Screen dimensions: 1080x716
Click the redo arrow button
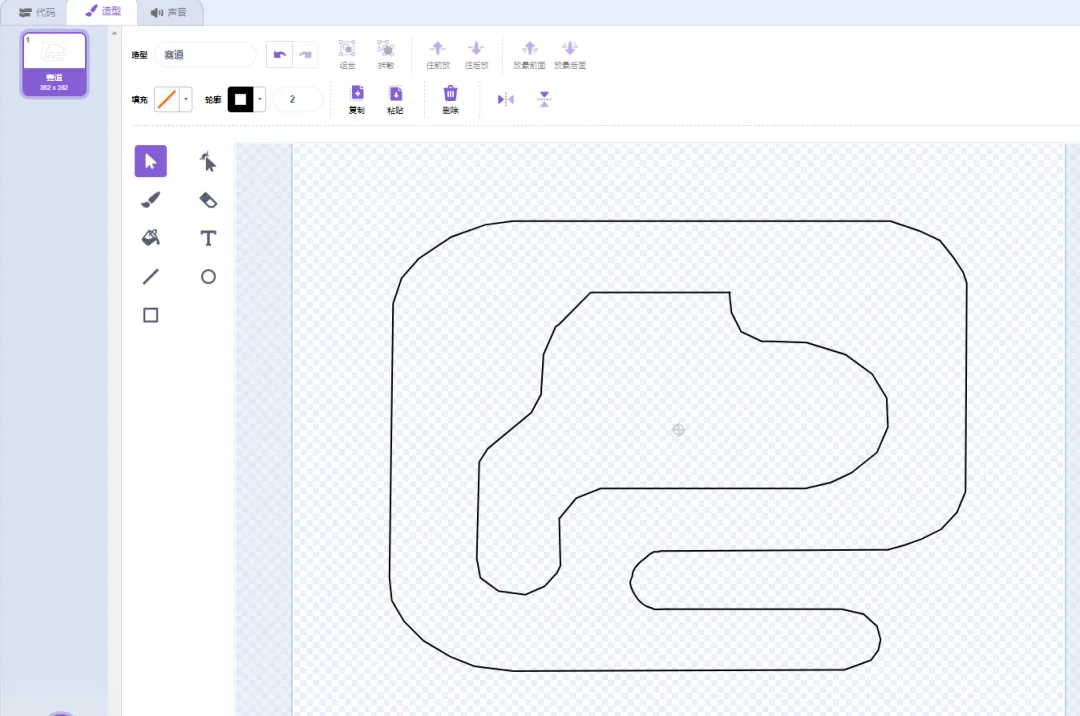pos(305,54)
